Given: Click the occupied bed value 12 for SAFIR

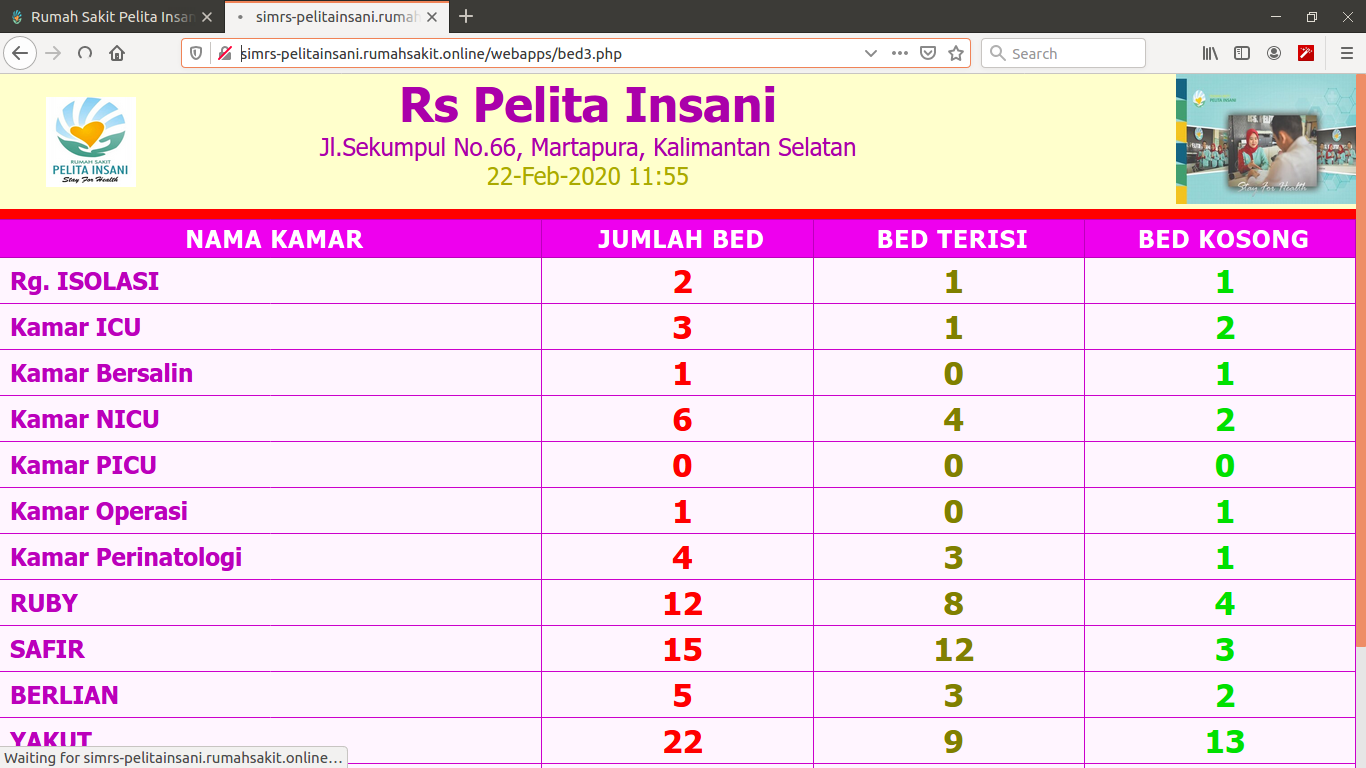Looking at the screenshot, I should tap(953, 650).
